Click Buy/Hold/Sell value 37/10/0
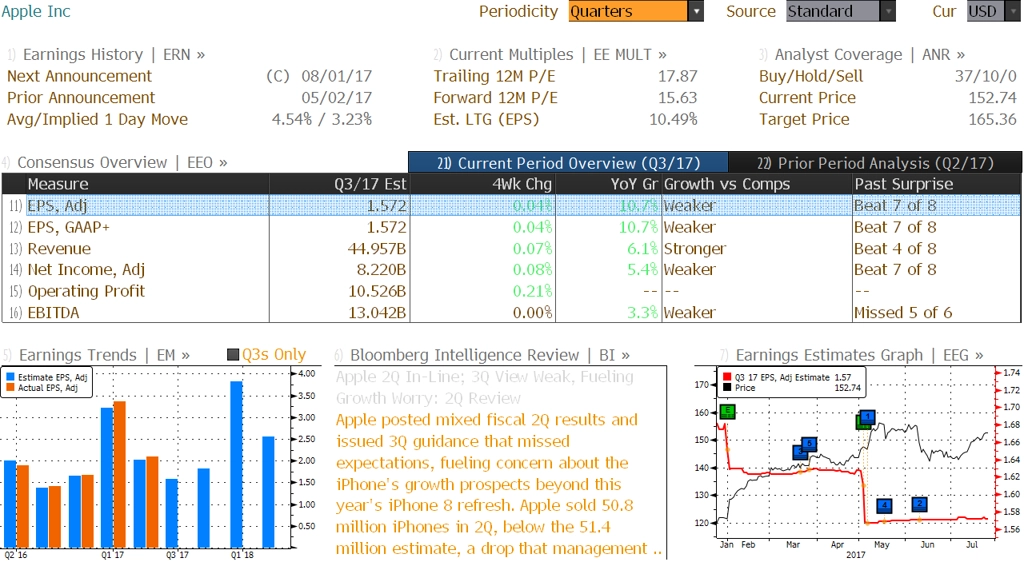 (x=985, y=76)
